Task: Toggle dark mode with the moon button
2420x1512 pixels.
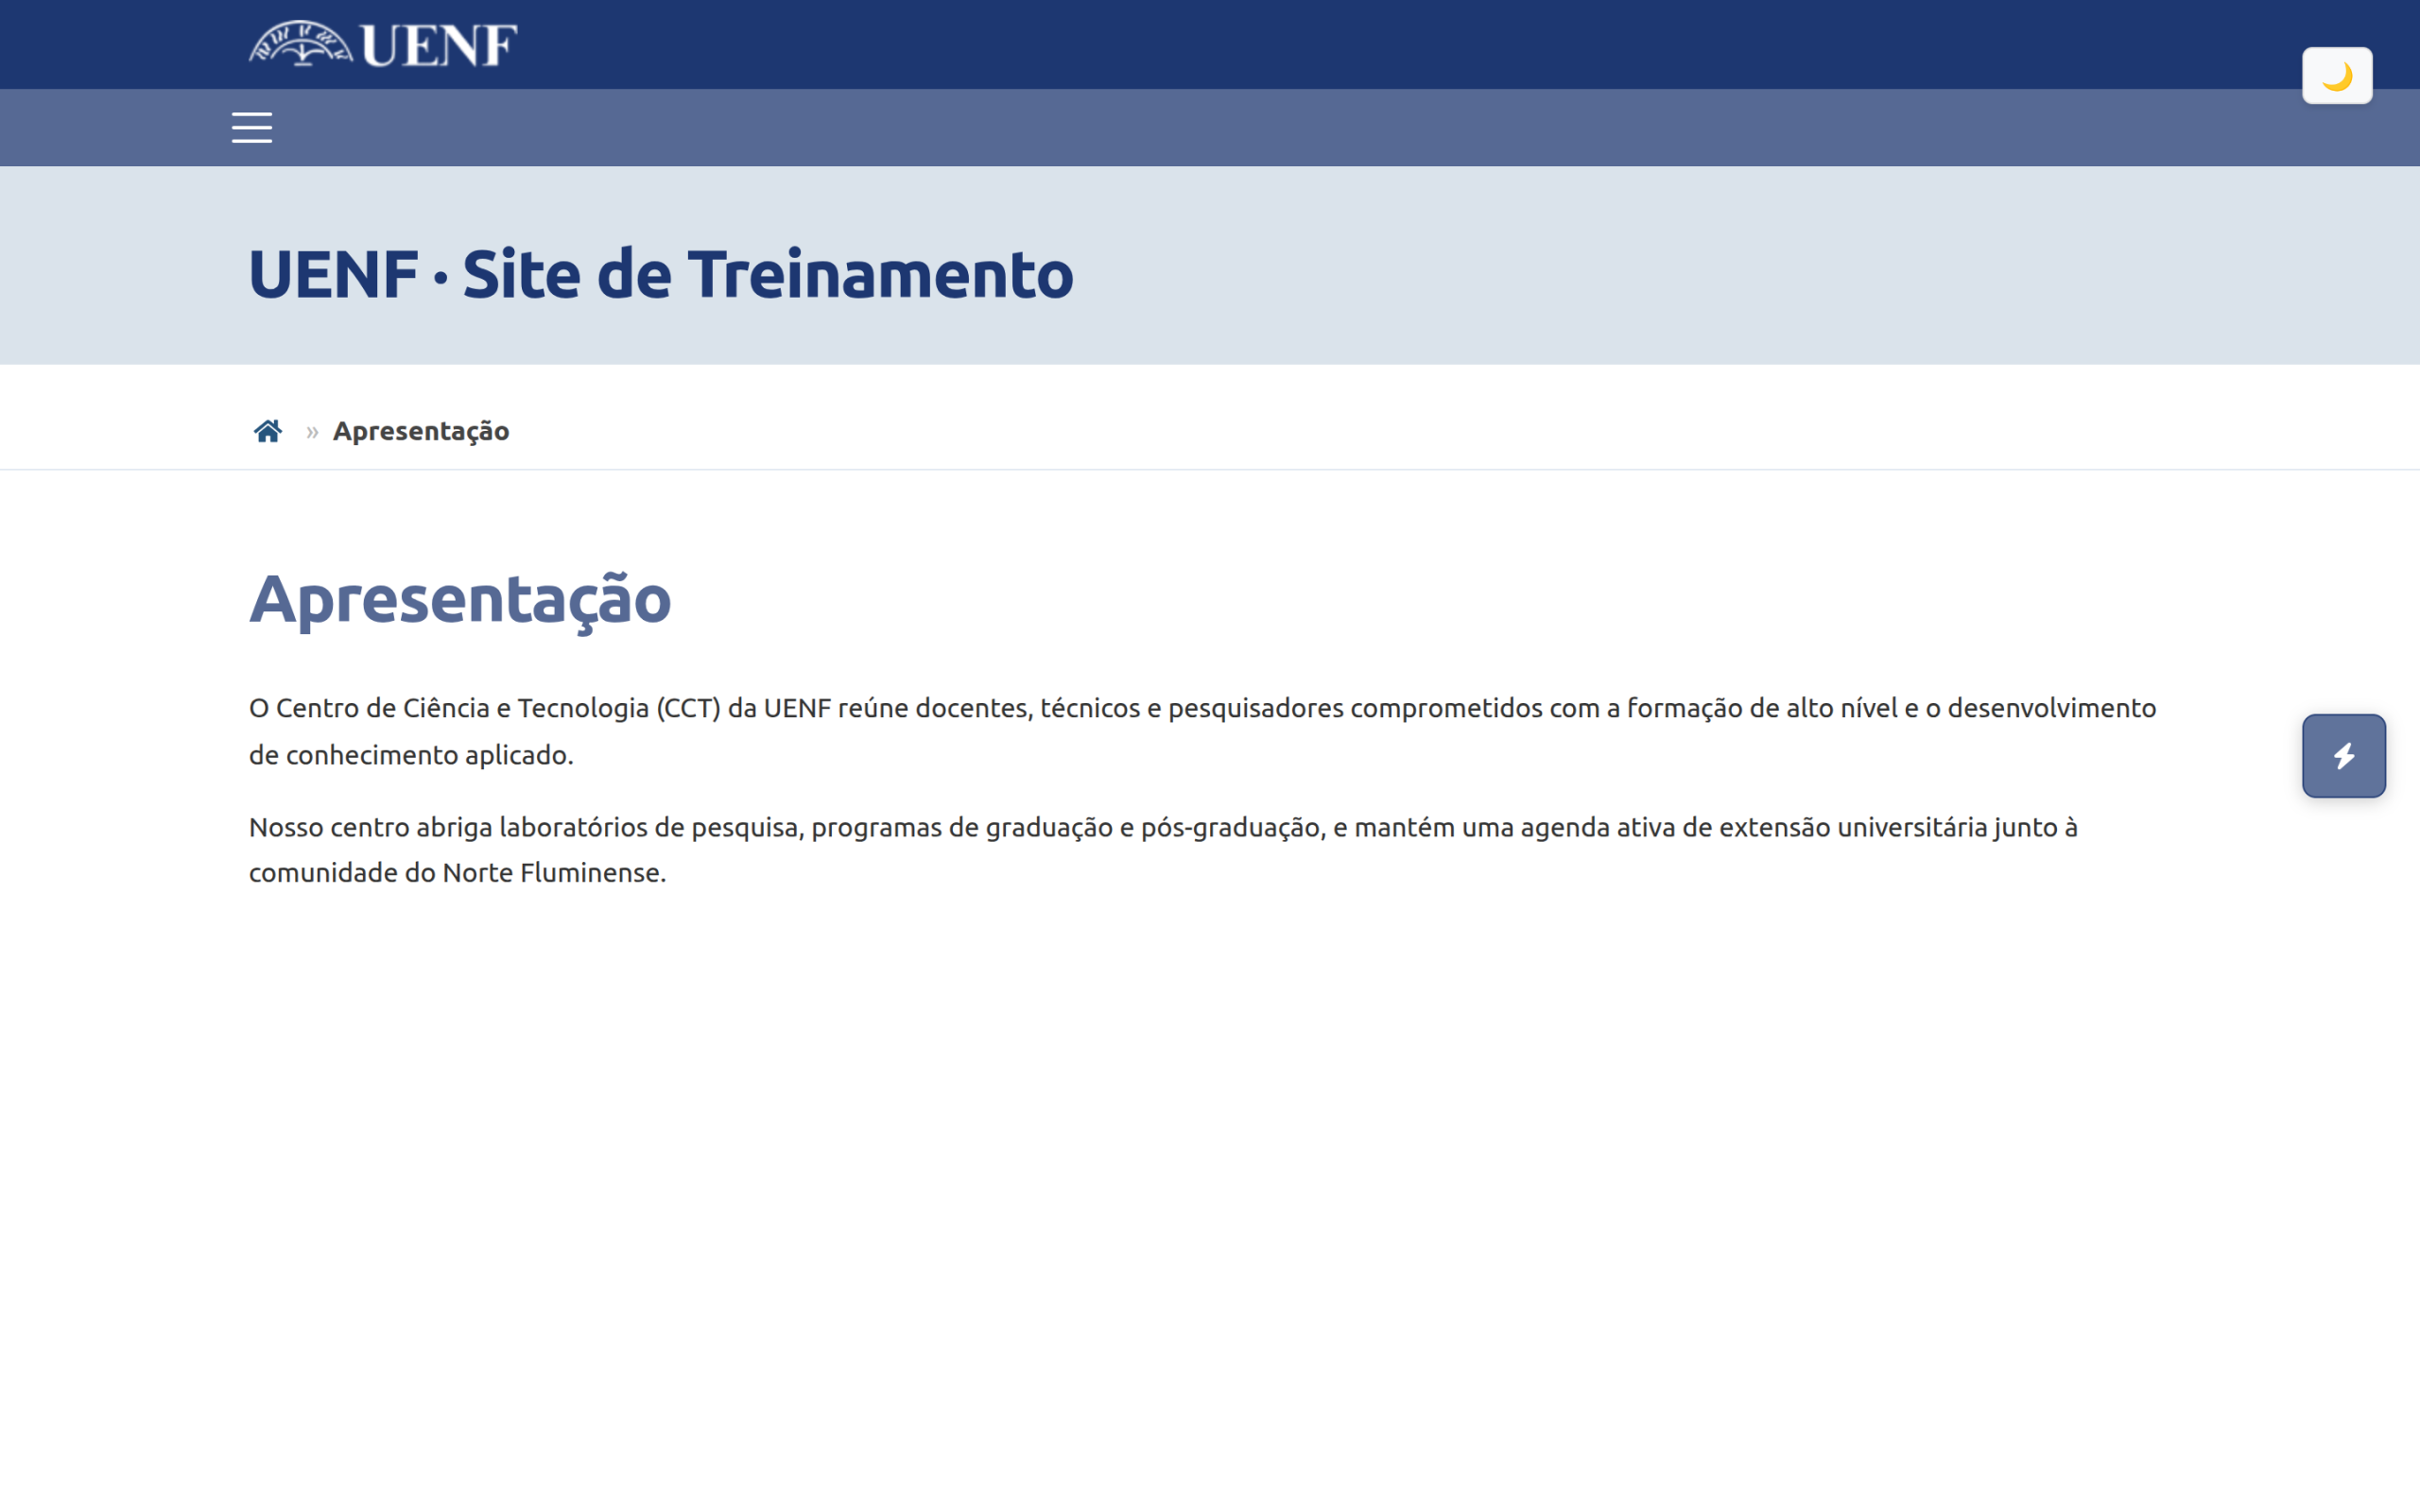Action: [2336, 76]
